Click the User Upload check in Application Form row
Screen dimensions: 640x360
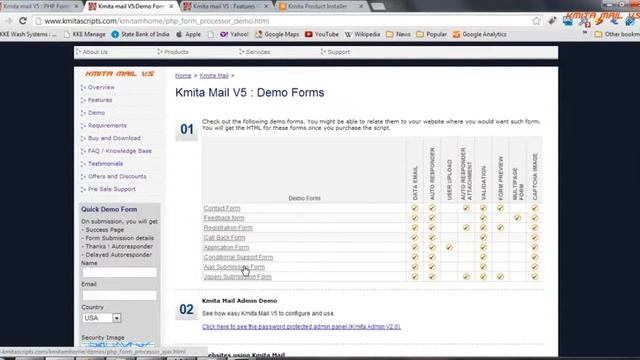coord(449,247)
